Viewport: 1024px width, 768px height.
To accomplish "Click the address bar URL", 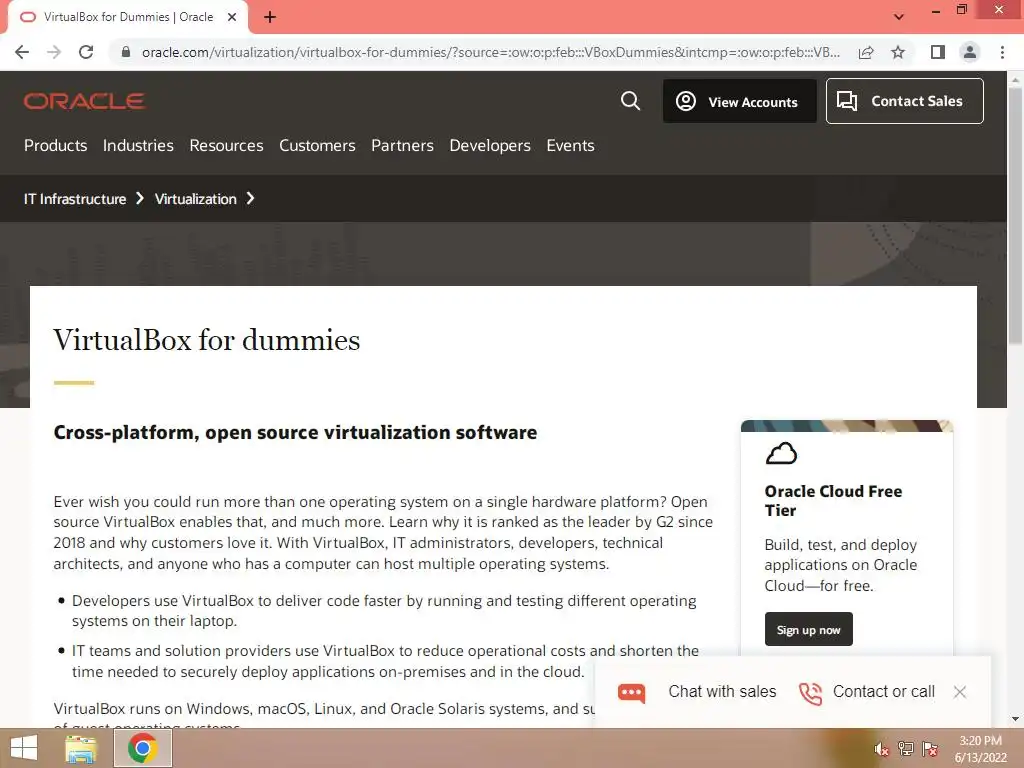I will pyautogui.click(x=490, y=52).
